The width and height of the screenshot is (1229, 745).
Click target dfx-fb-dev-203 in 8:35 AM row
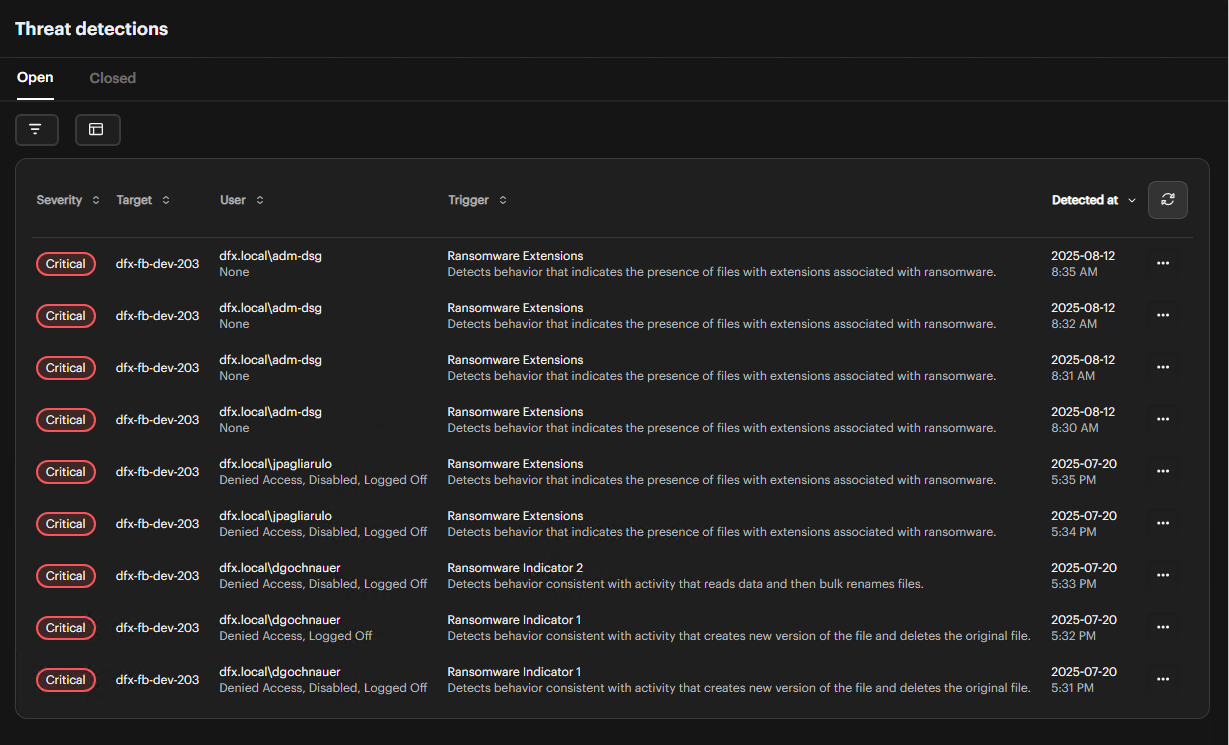pos(158,264)
